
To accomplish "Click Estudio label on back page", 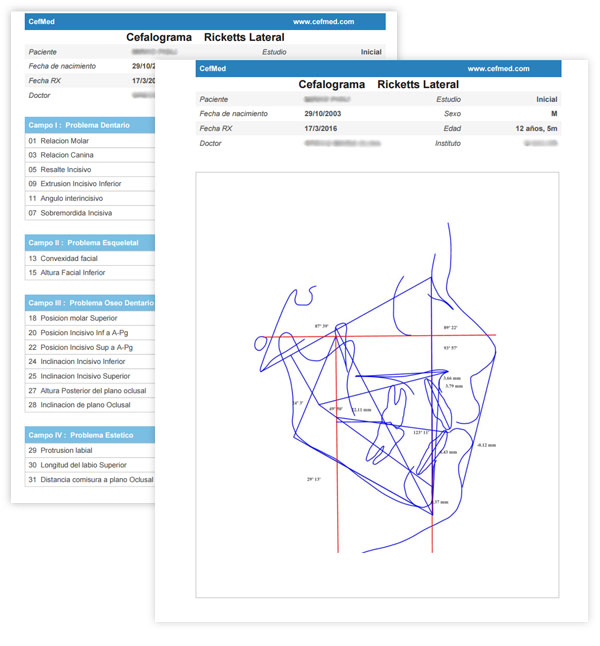I will pyautogui.click(x=274, y=52).
